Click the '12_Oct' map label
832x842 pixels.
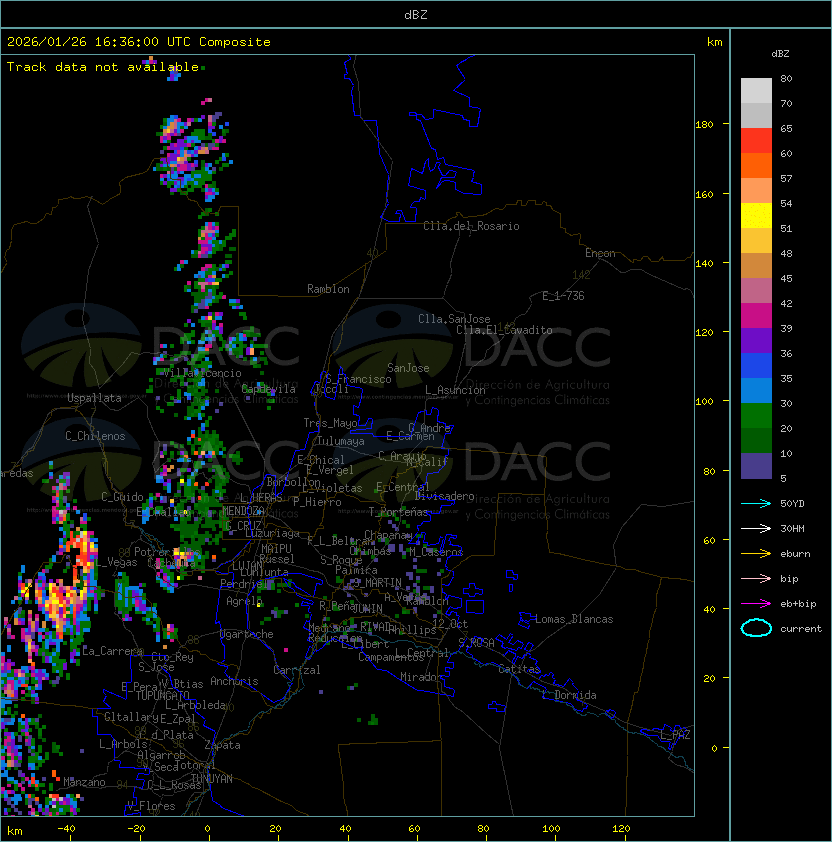[450, 624]
